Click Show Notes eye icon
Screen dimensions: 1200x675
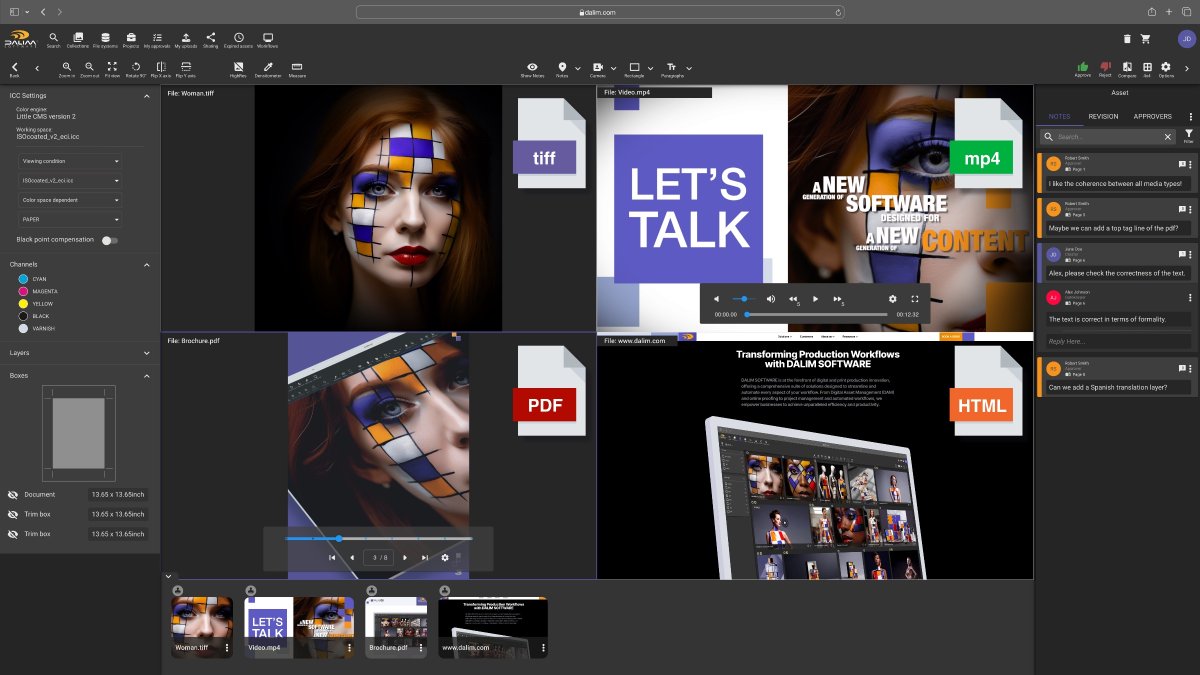click(x=533, y=69)
